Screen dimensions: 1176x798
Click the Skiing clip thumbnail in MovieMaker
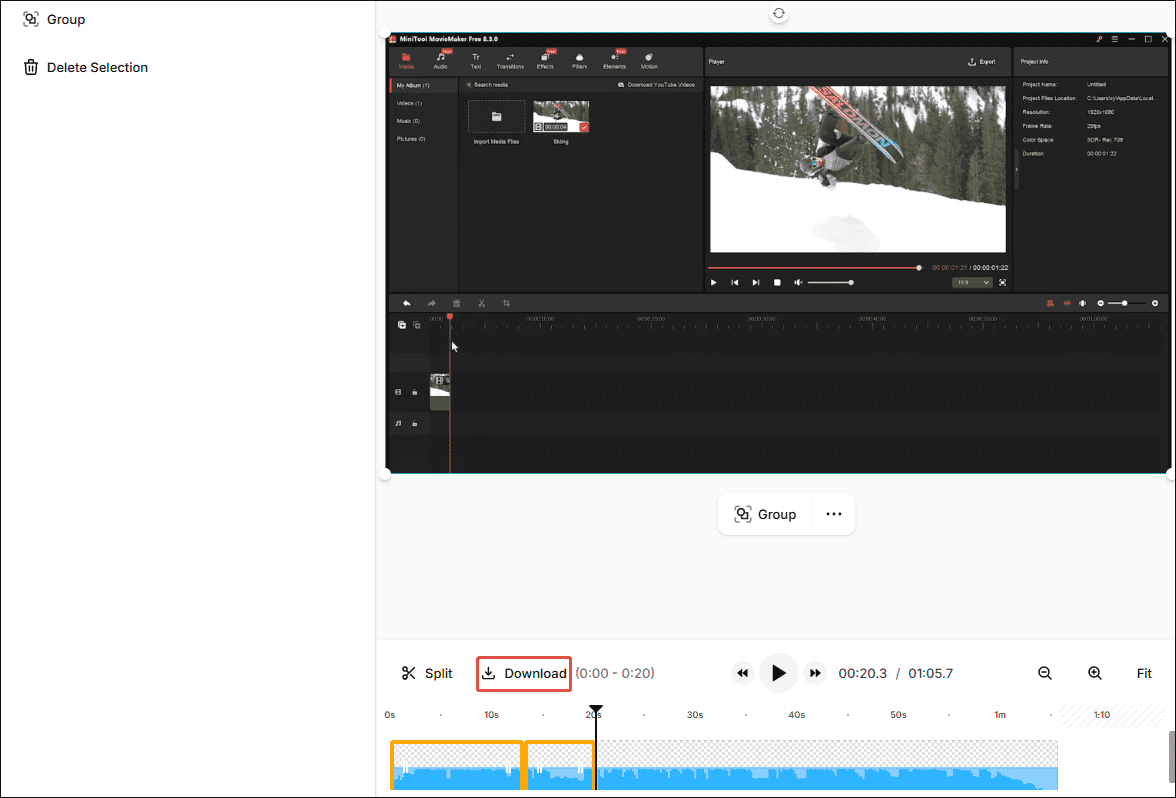[x=561, y=117]
